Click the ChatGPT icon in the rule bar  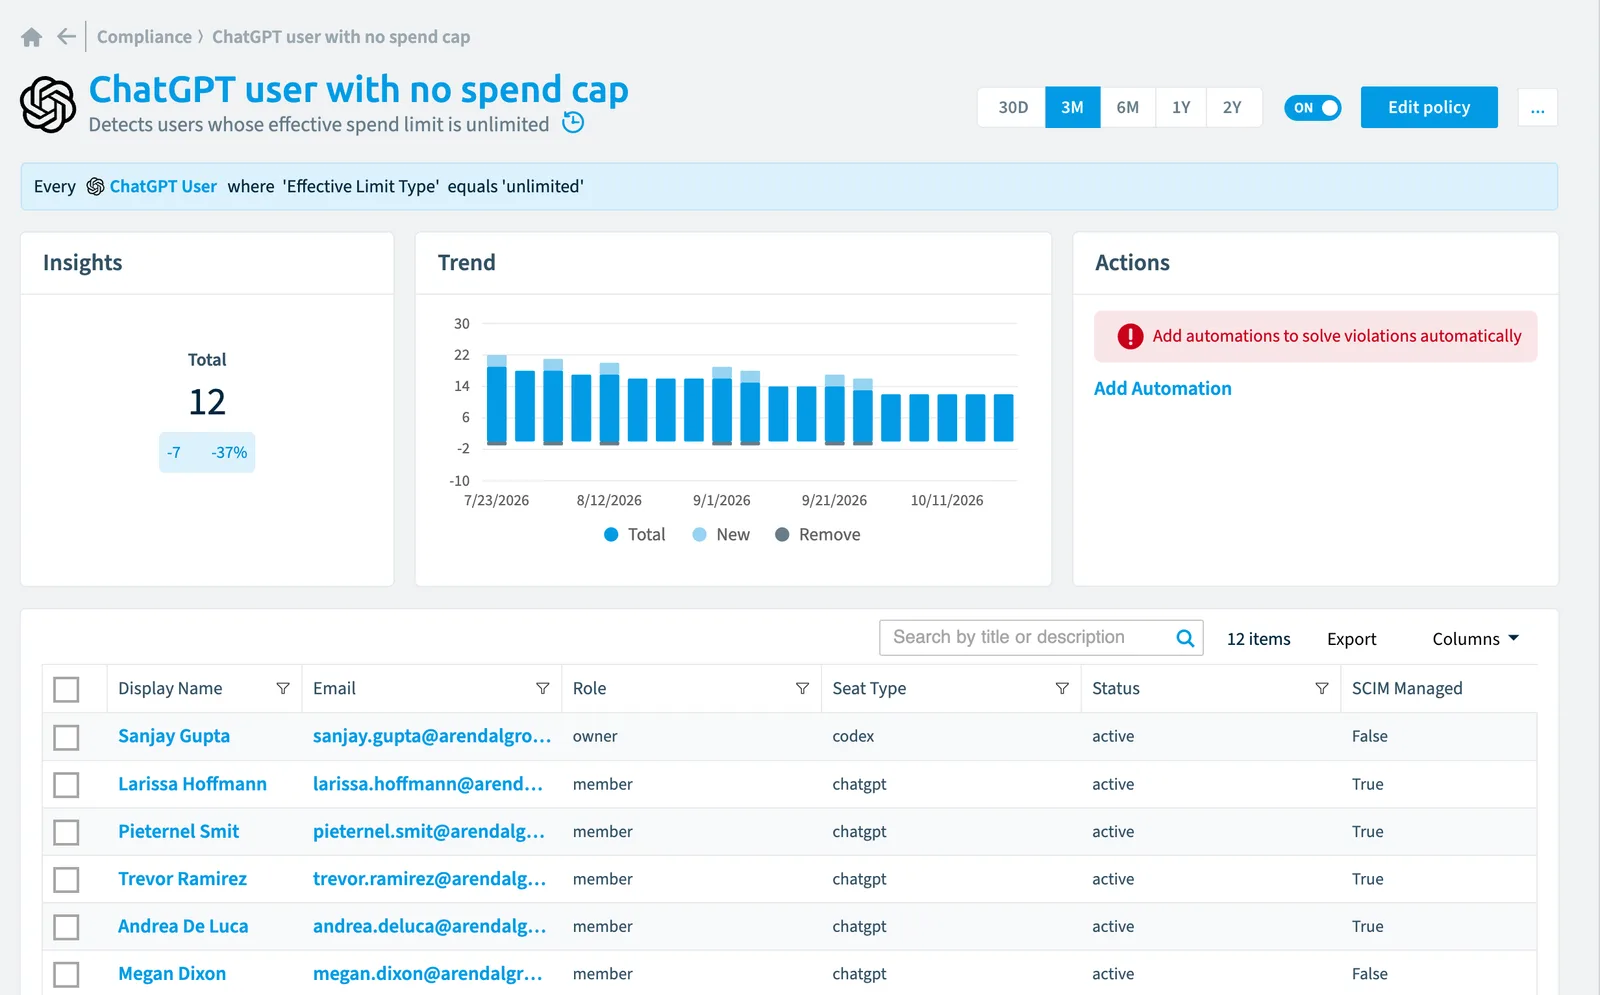point(95,187)
